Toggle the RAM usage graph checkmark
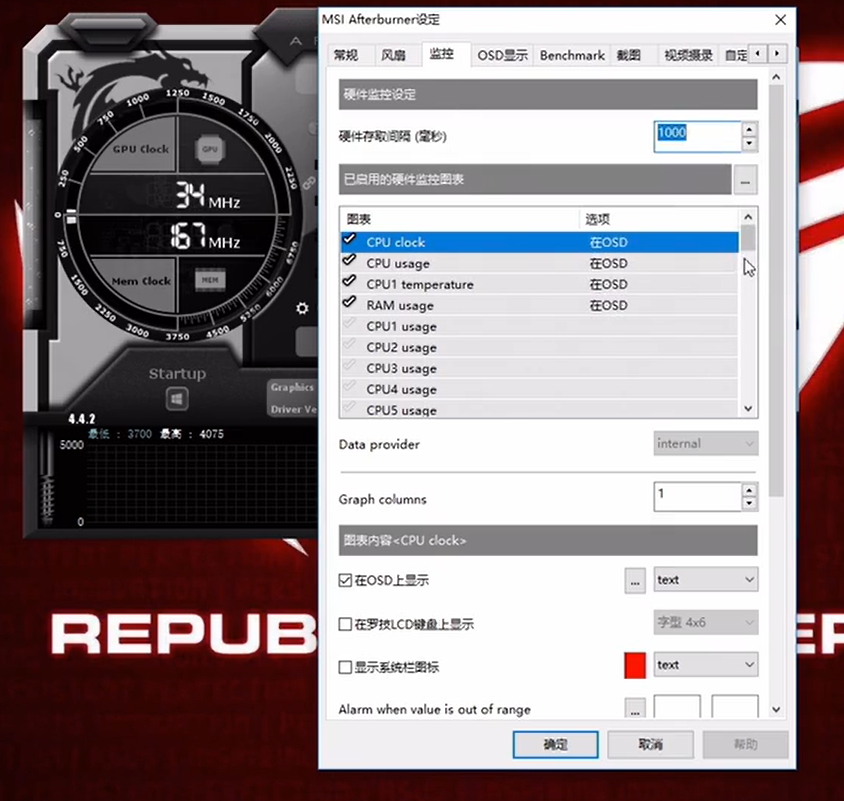 tap(350, 302)
